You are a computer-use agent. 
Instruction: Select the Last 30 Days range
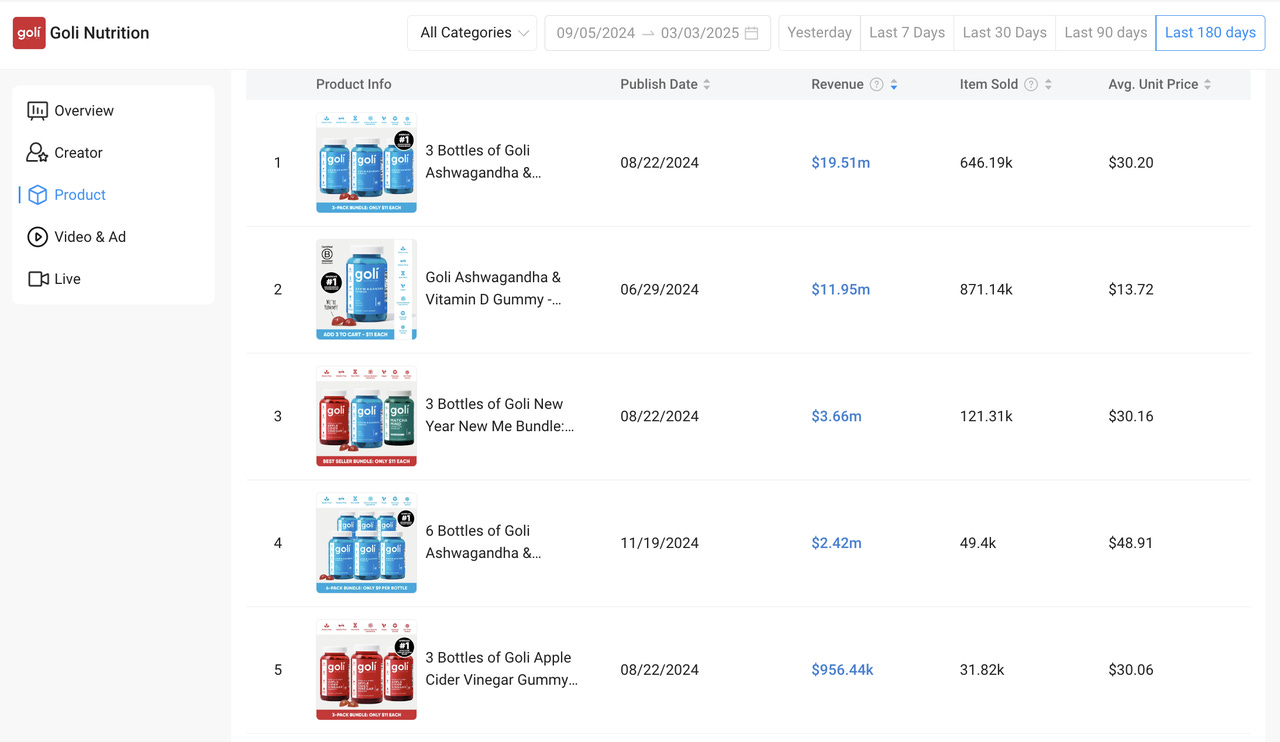coord(1004,33)
